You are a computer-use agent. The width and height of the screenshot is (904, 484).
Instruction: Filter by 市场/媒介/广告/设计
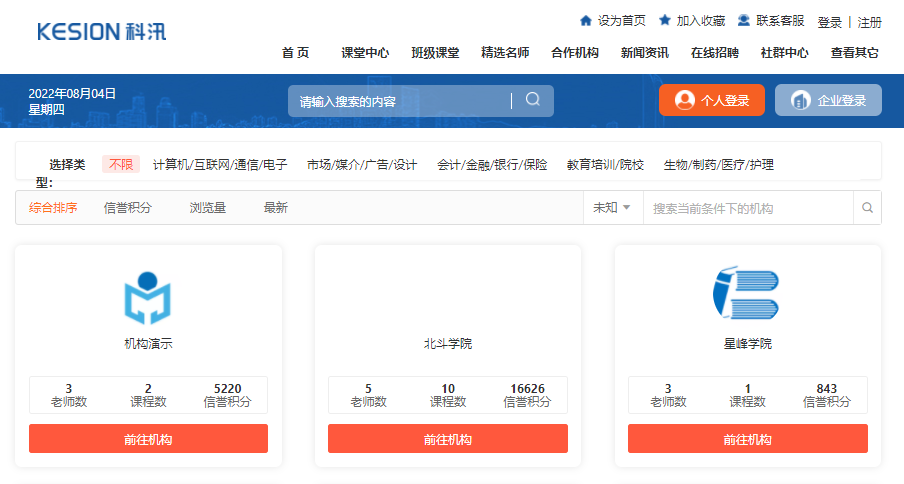click(x=362, y=165)
